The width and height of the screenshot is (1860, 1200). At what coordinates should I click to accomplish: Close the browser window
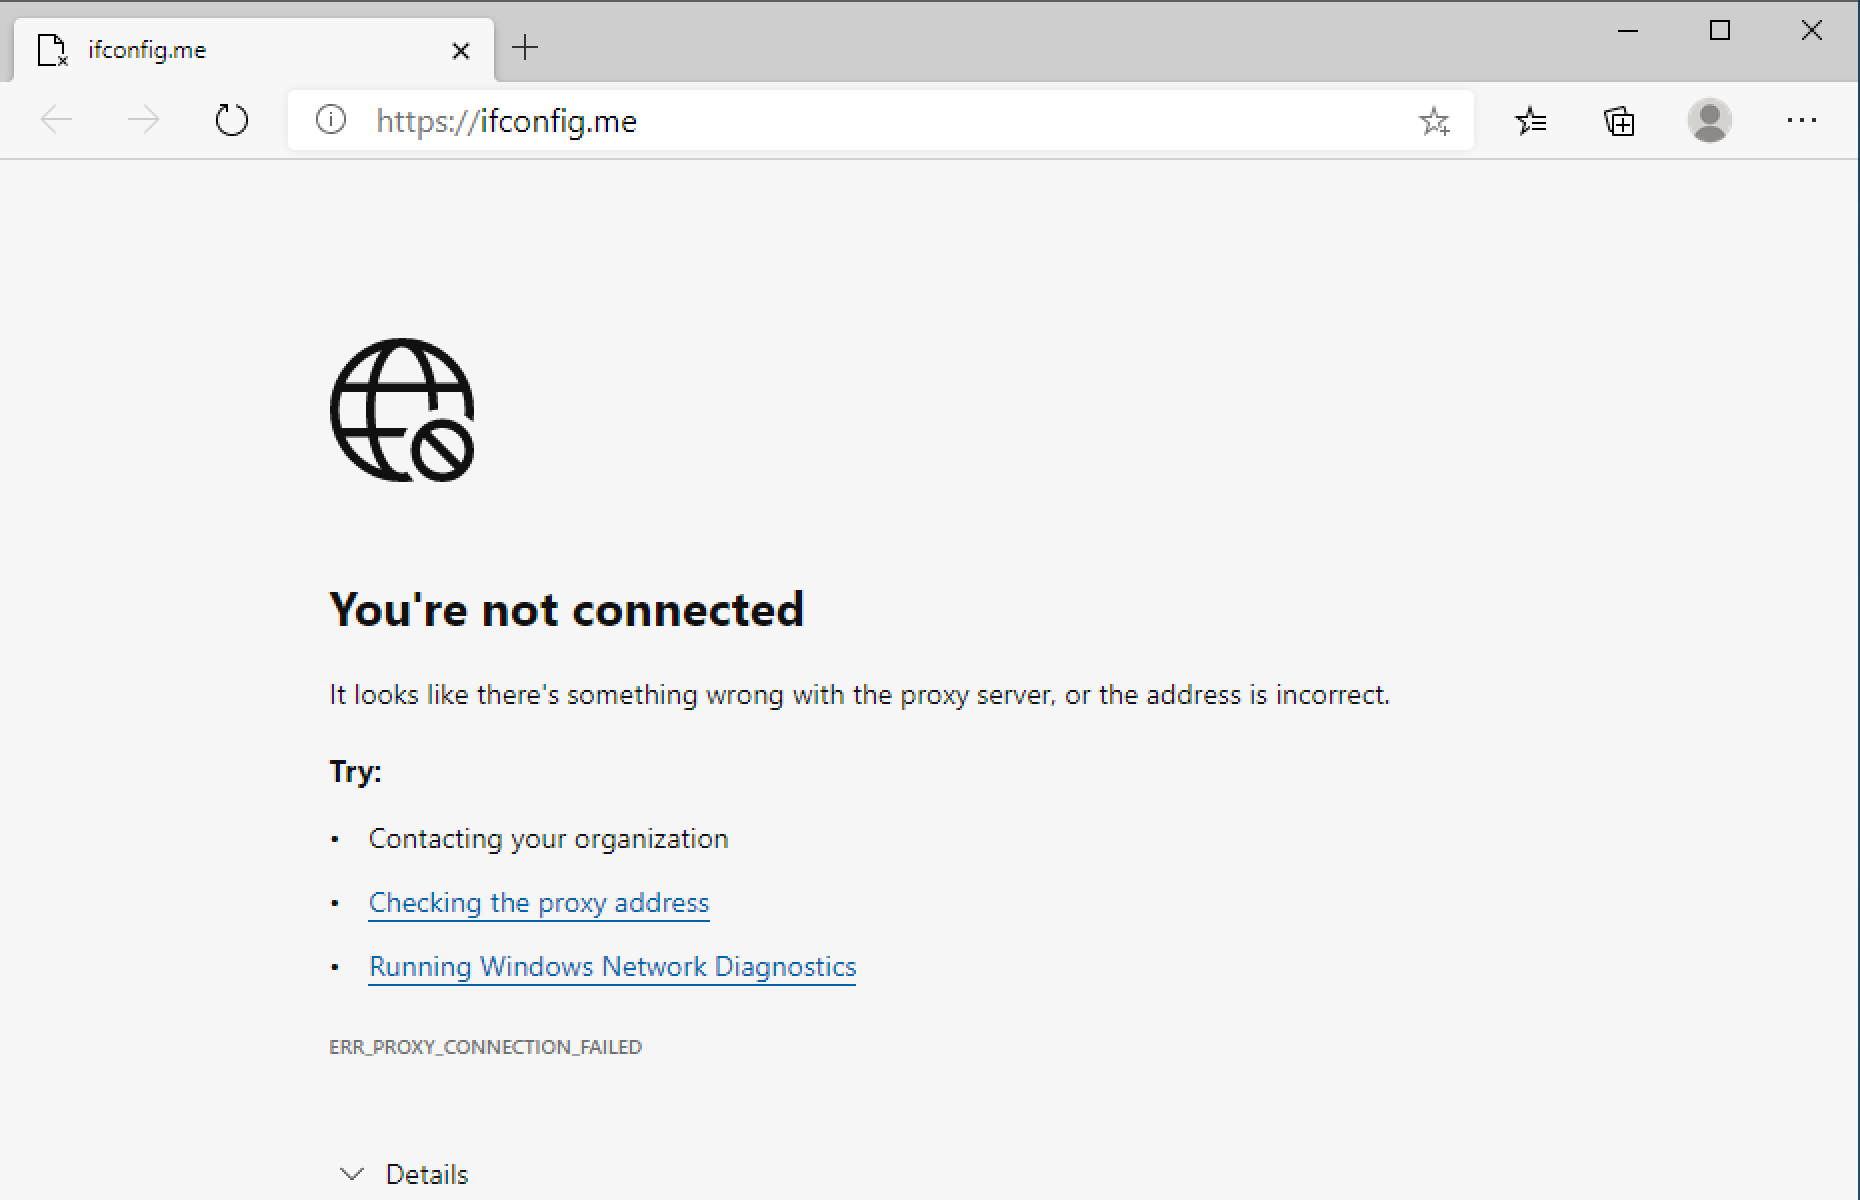click(x=1812, y=31)
